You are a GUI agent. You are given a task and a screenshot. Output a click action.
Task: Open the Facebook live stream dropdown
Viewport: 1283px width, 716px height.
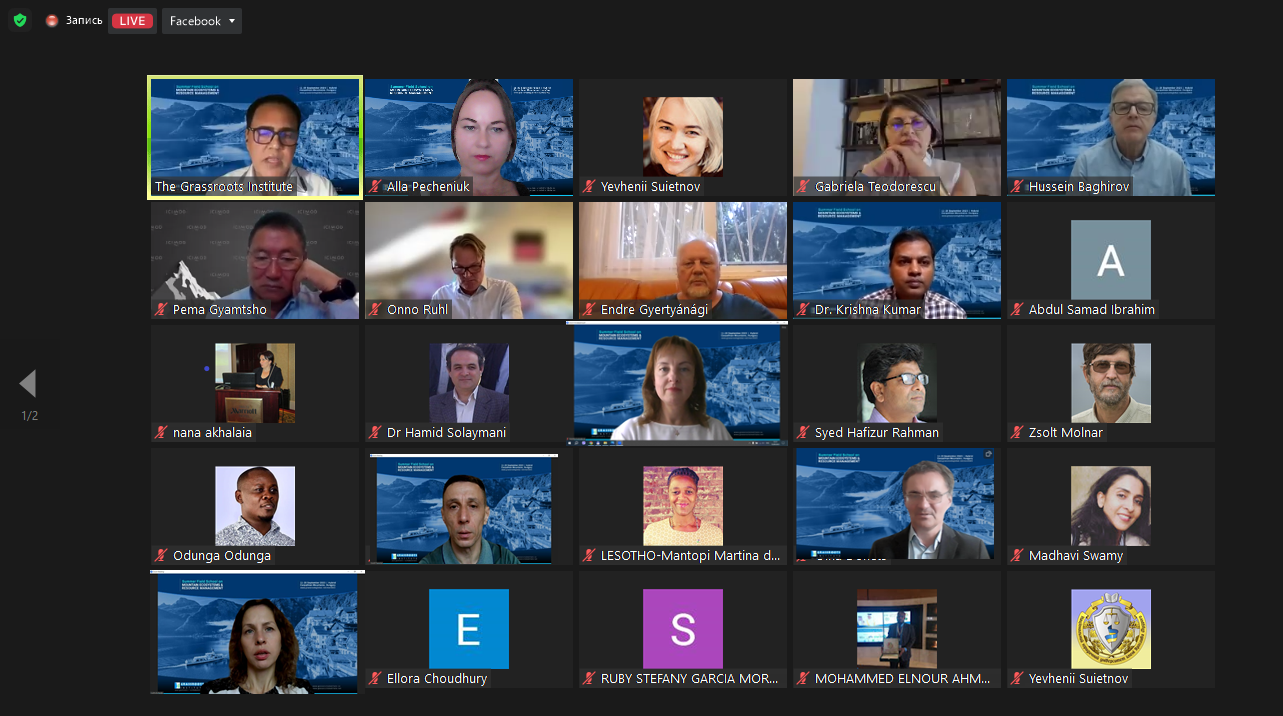coord(202,21)
